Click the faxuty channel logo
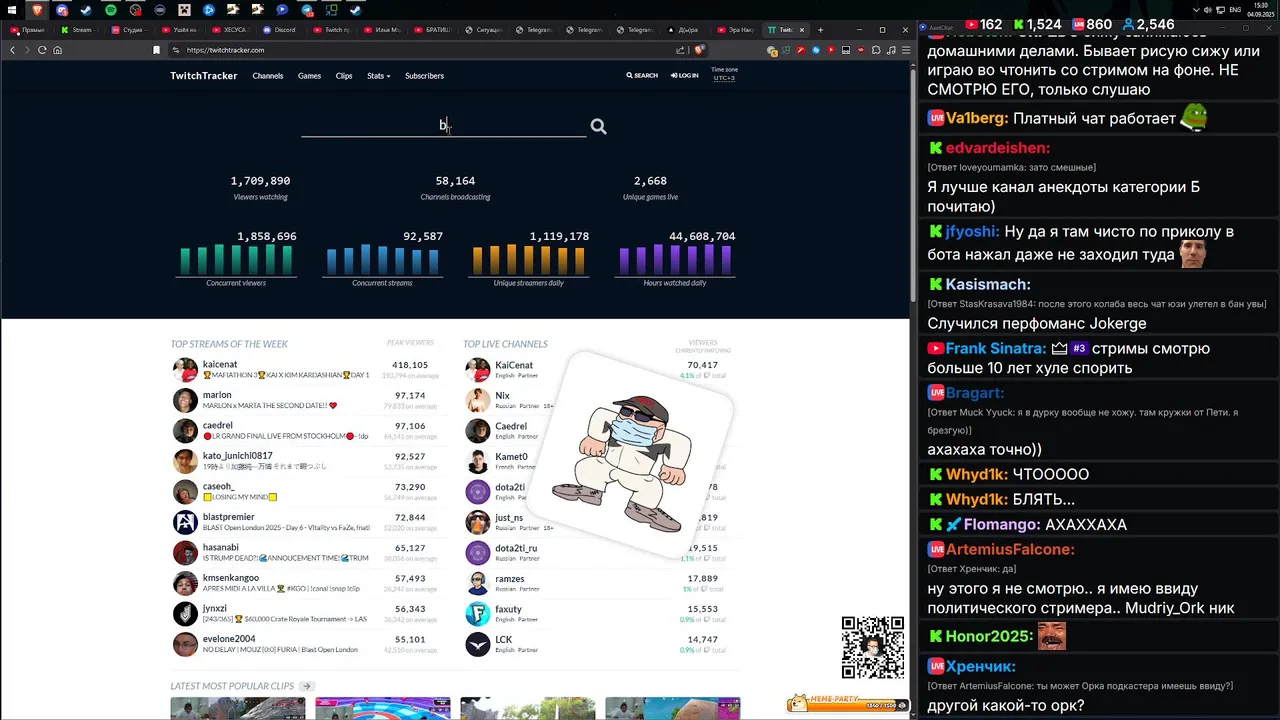The width and height of the screenshot is (1280, 720). 478,614
